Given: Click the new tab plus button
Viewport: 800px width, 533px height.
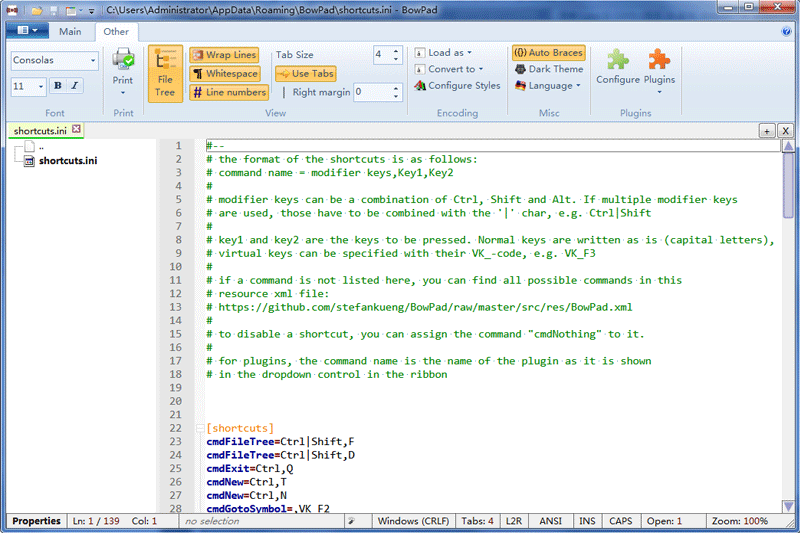Looking at the screenshot, I should coord(766,131).
